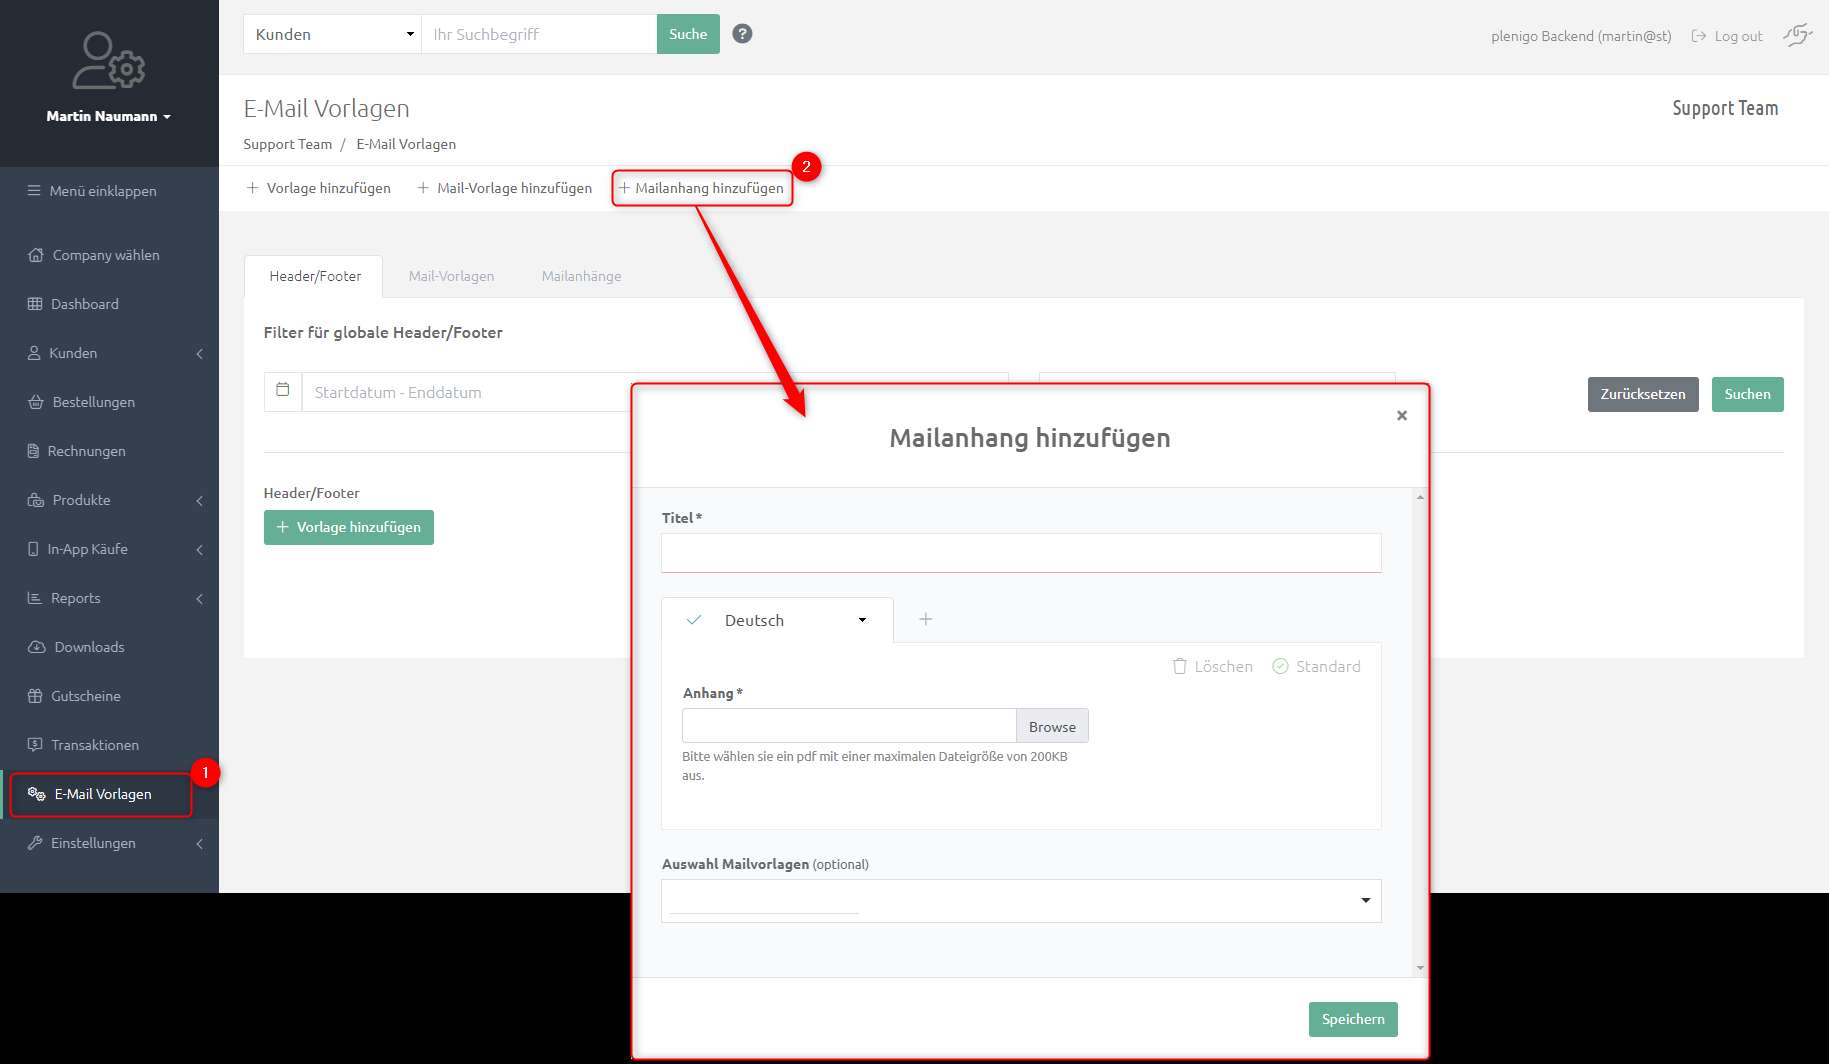Open the Martin Naumann user menu
The width and height of the screenshot is (1829, 1064).
point(108,116)
